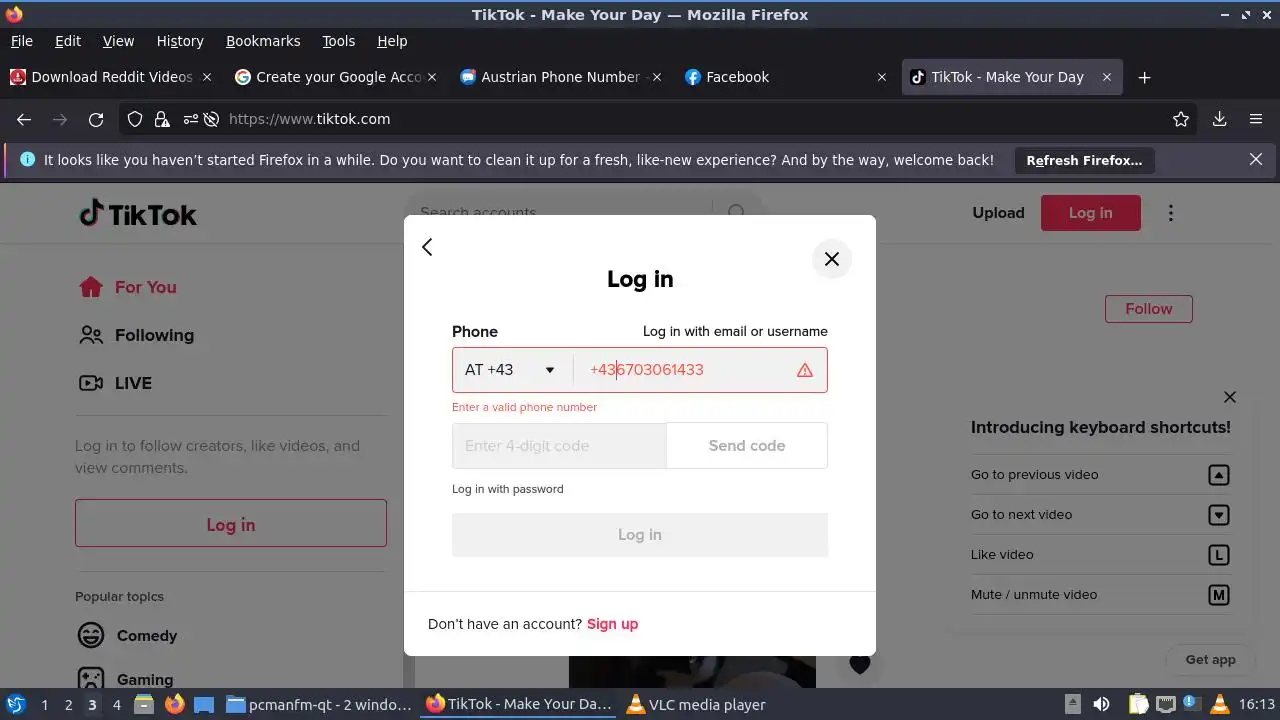This screenshot has height=720, width=1280.
Task: Click the red Log in header button
Action: [x=1090, y=213]
